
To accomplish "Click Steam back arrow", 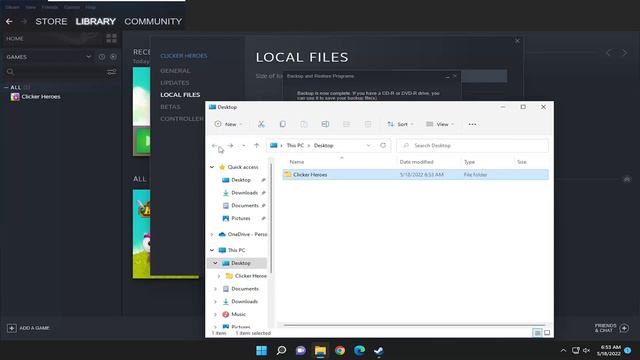I will click(9, 21).
